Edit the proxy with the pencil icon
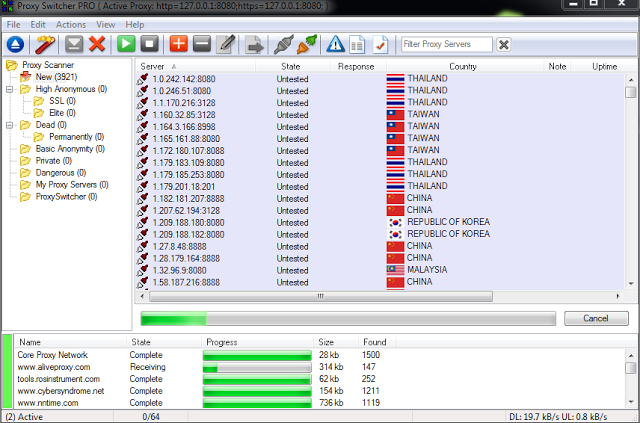This screenshot has height=423, width=640. (226, 44)
